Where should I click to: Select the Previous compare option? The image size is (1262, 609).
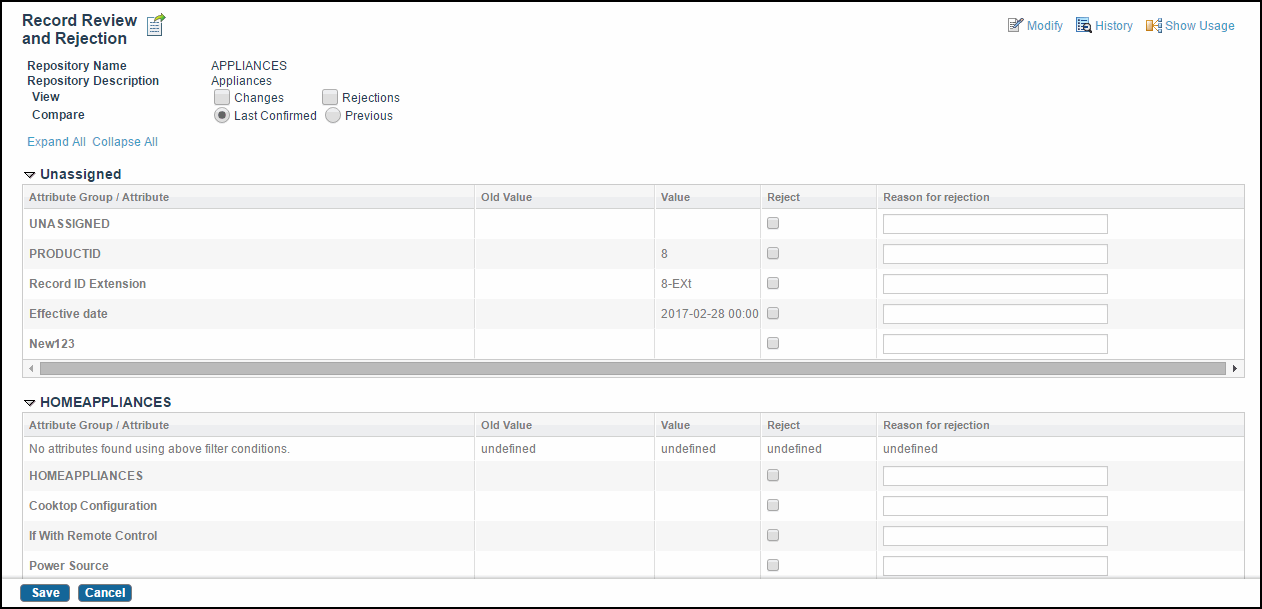click(x=333, y=115)
